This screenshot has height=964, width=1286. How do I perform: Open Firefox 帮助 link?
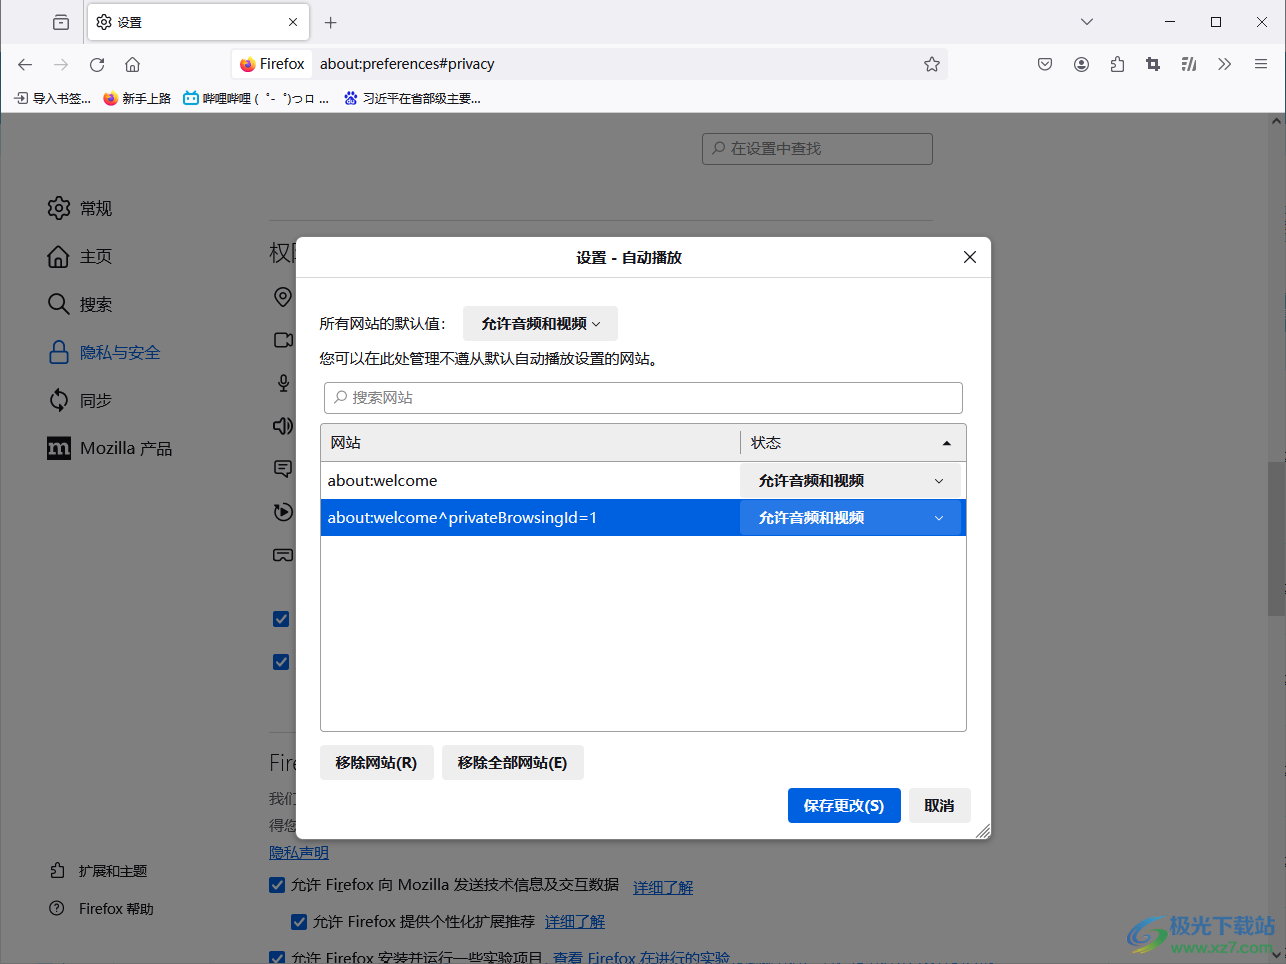(x=102, y=909)
